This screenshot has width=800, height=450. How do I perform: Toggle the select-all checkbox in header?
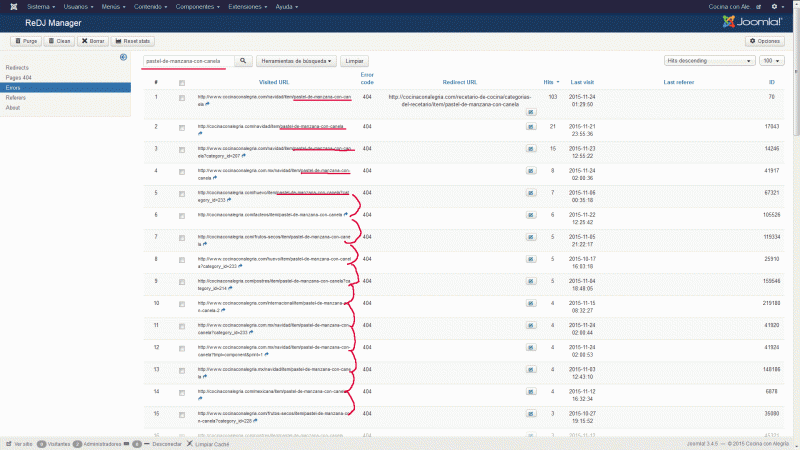[182, 83]
